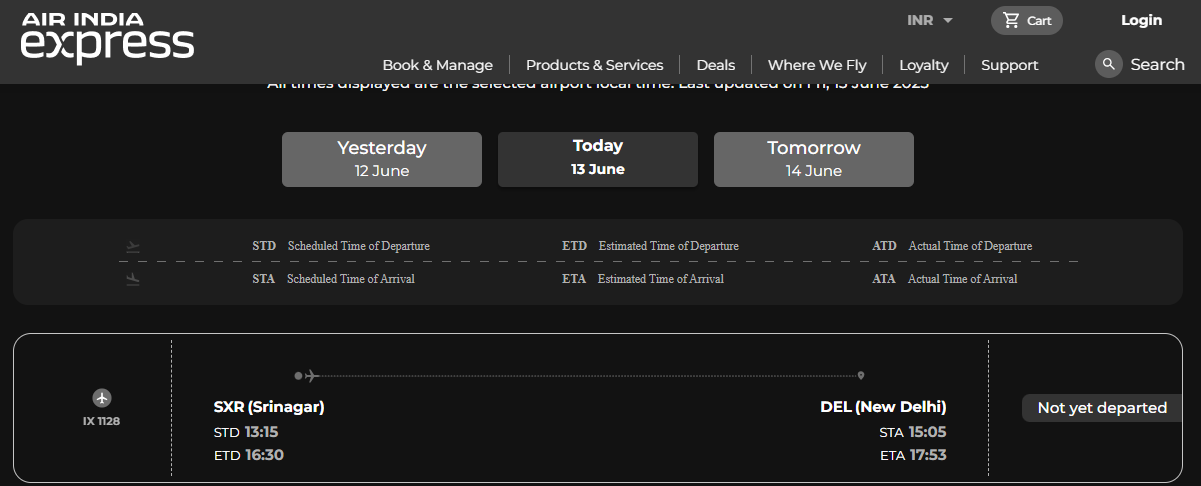1201x486 pixels.
Task: Click the Scheduled Time of Departure legend text
Action: click(359, 246)
